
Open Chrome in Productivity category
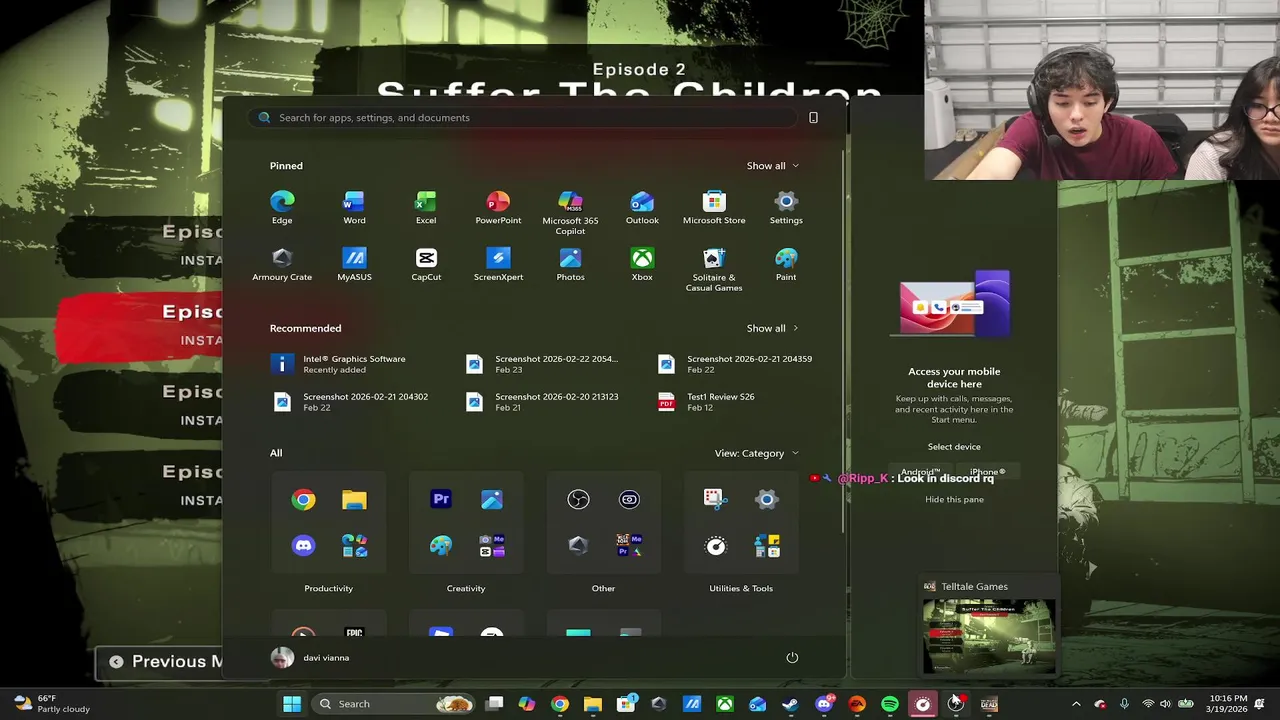coord(303,500)
